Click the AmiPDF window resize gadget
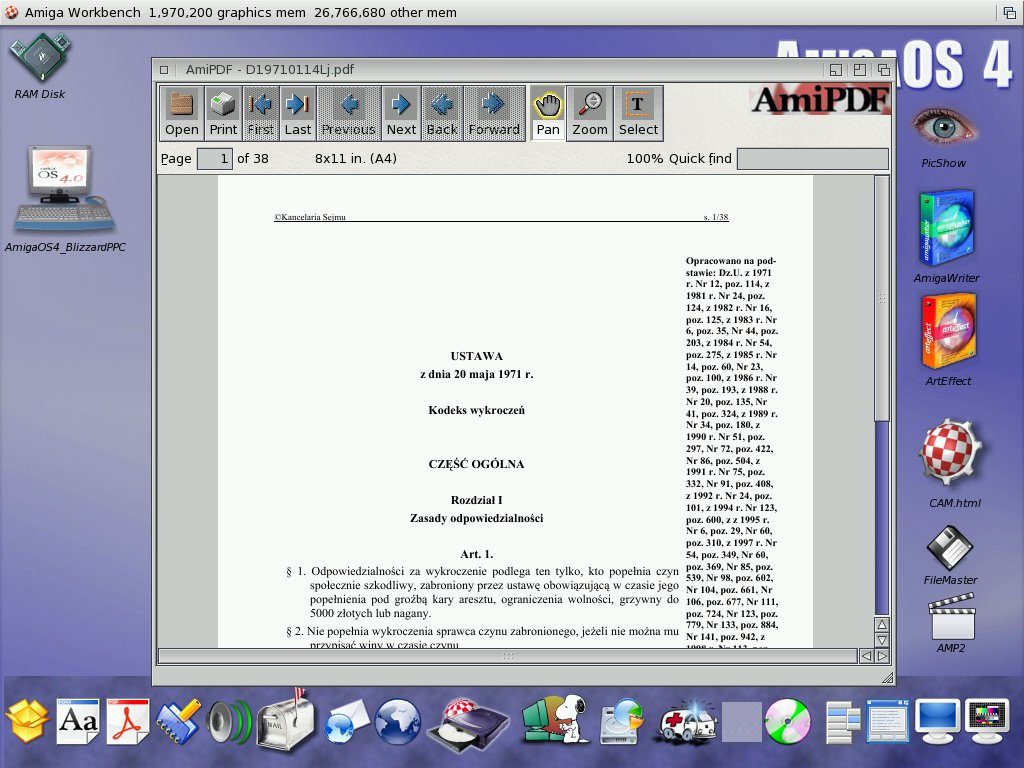The image size is (1024, 768). click(887, 678)
